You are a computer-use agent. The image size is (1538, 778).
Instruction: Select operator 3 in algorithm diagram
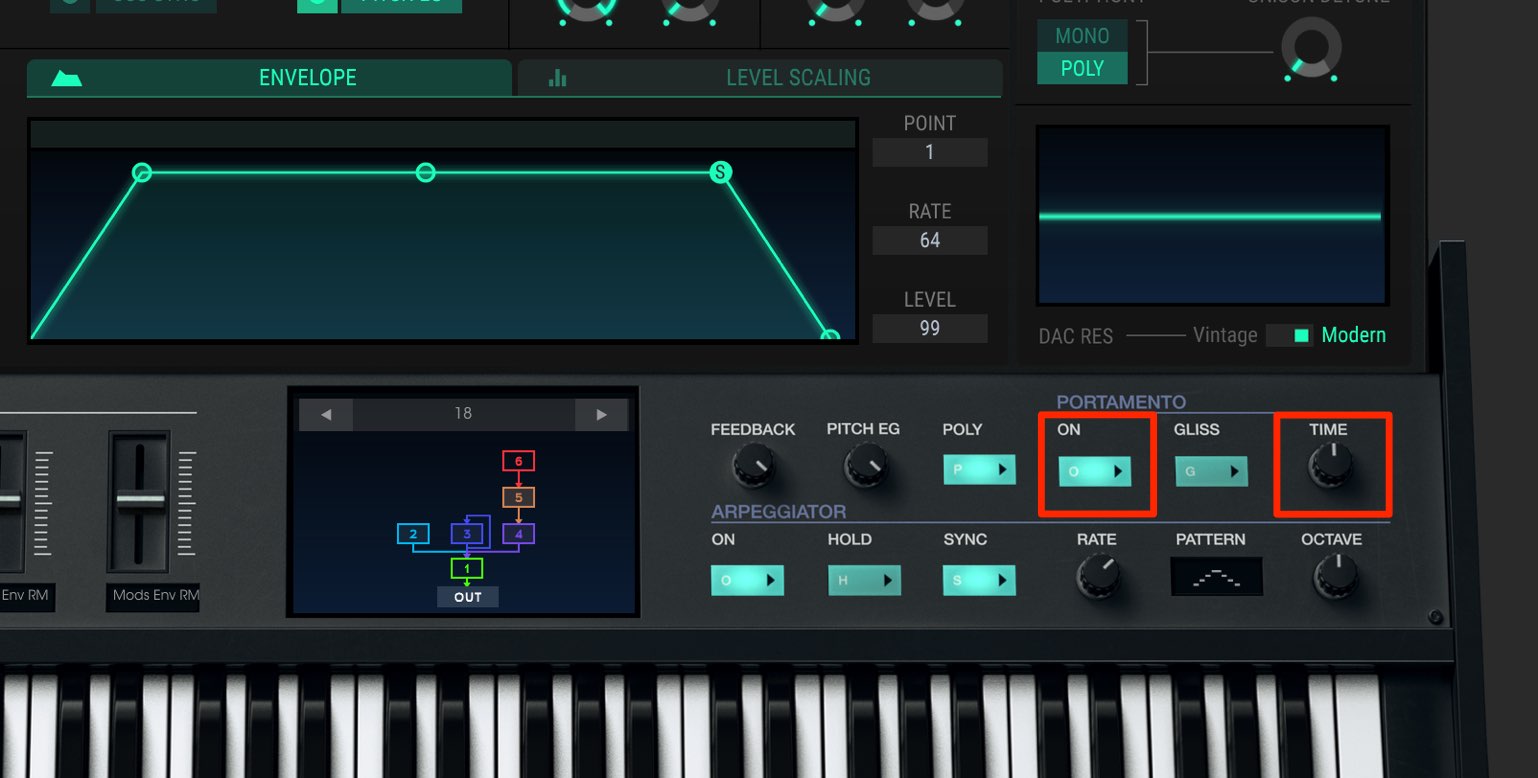tap(467, 534)
